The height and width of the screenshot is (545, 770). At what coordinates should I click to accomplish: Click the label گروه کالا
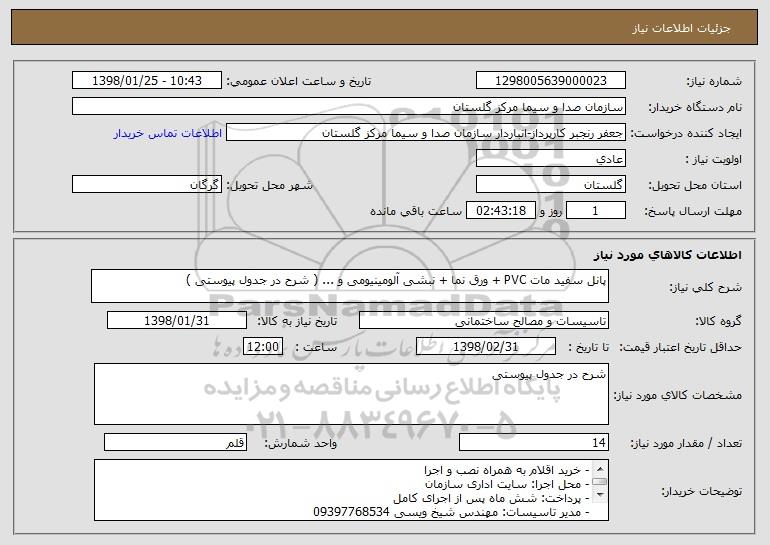719,321
